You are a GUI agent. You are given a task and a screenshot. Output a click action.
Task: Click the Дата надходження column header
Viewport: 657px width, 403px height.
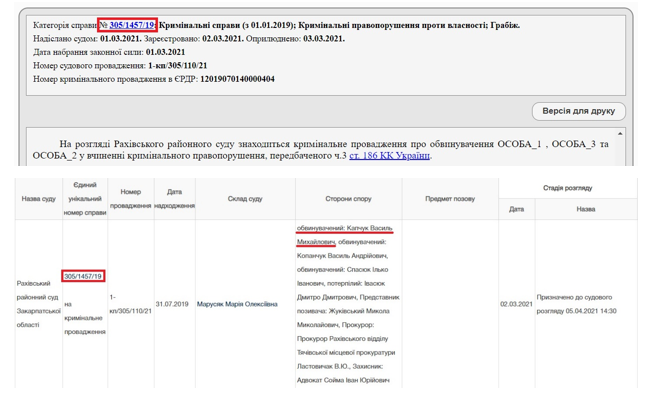pos(174,199)
